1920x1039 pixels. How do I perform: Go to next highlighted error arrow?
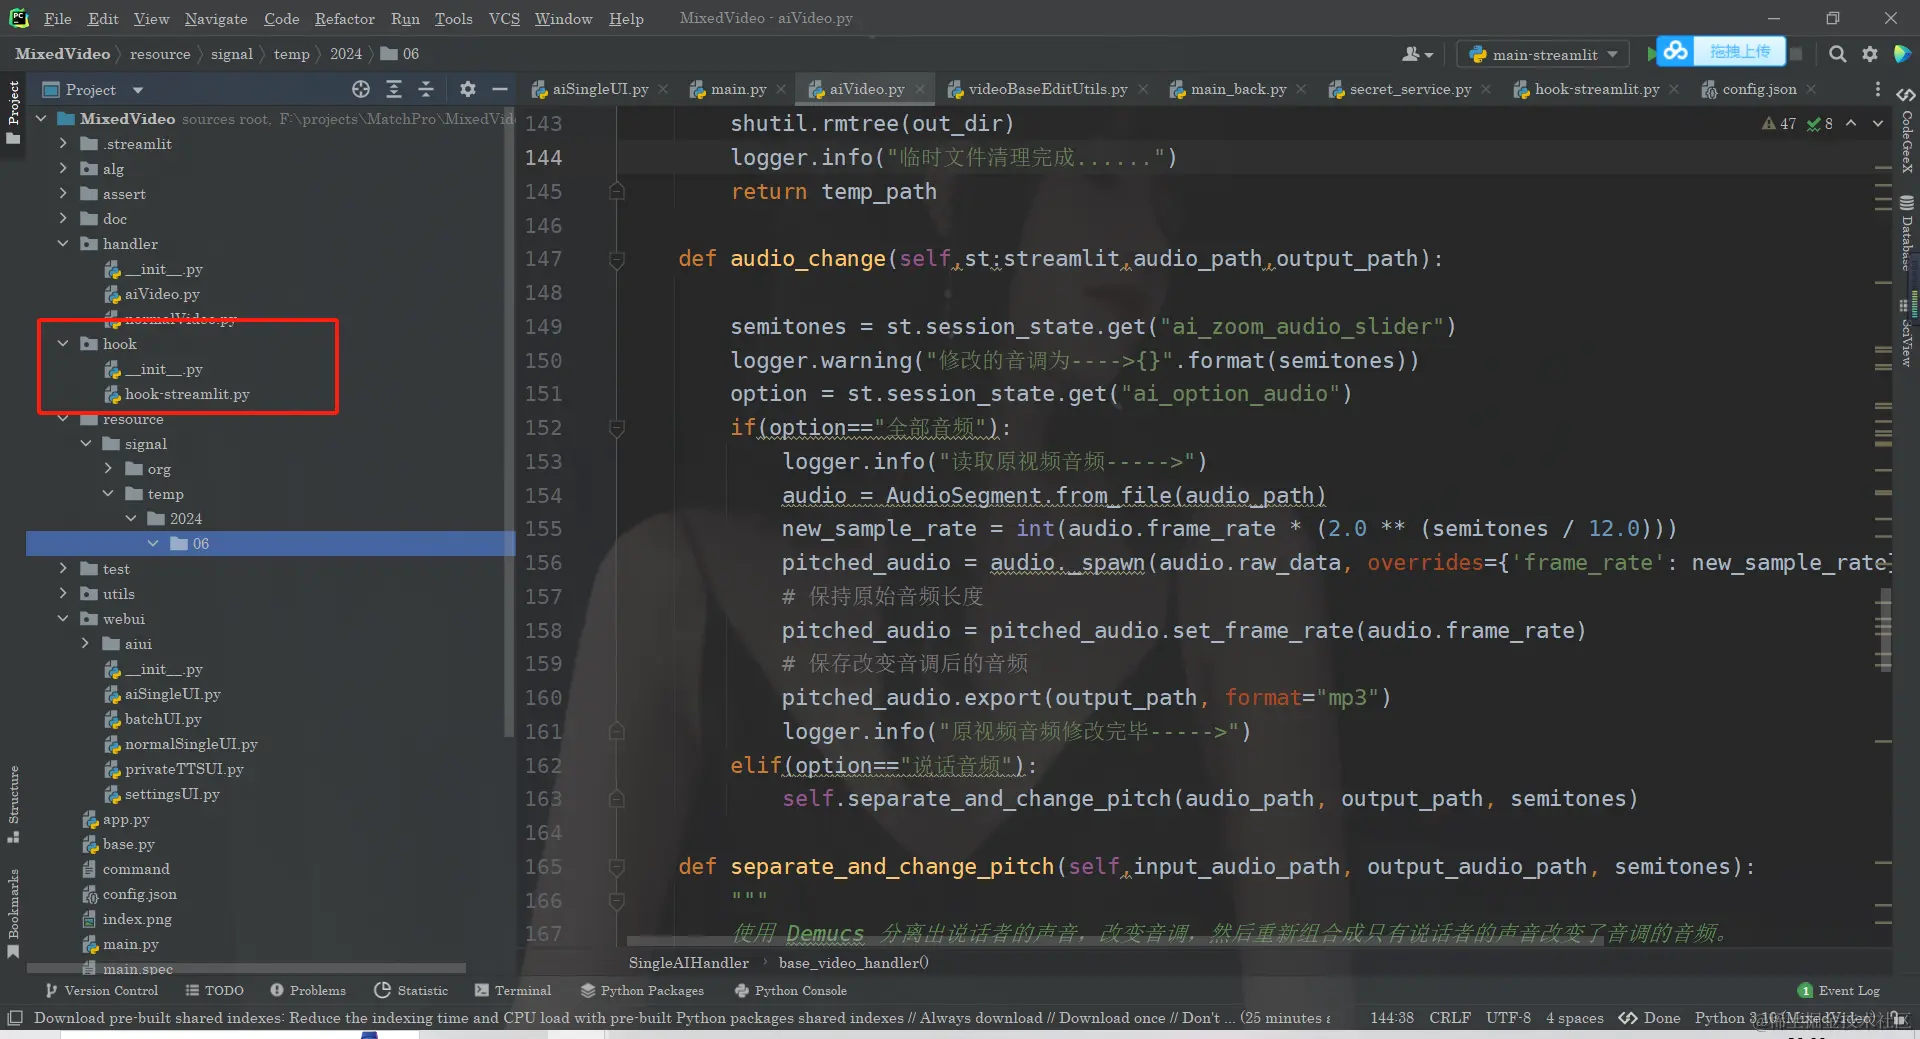[1877, 123]
